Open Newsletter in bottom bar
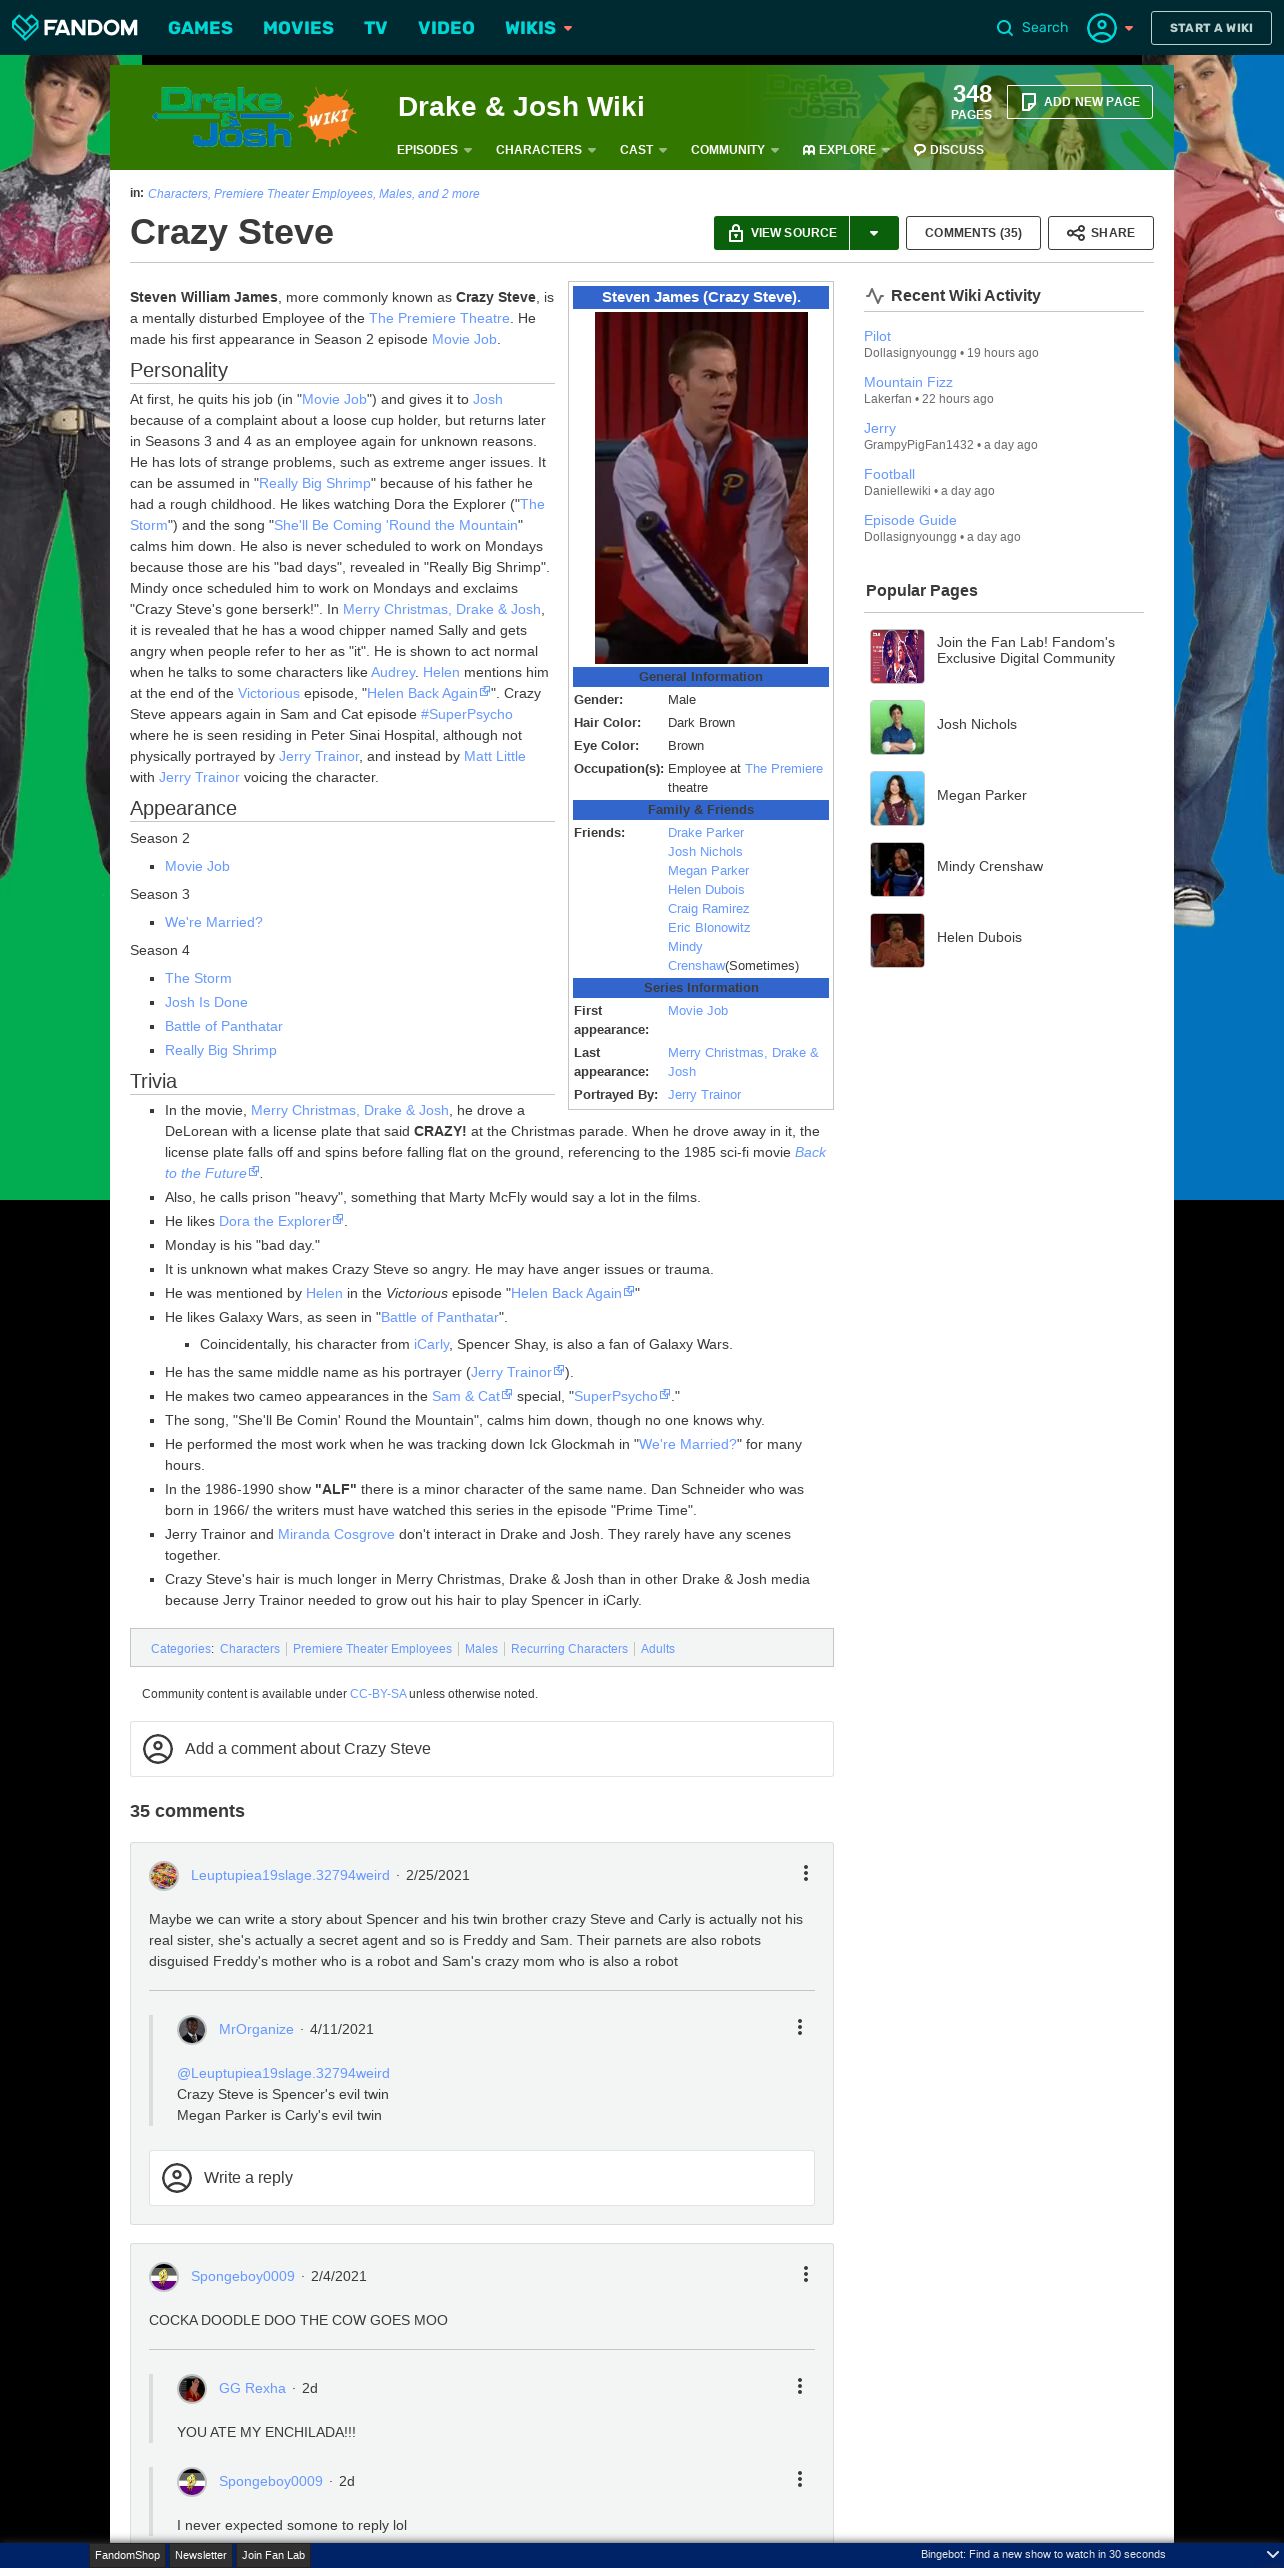 (201, 2555)
